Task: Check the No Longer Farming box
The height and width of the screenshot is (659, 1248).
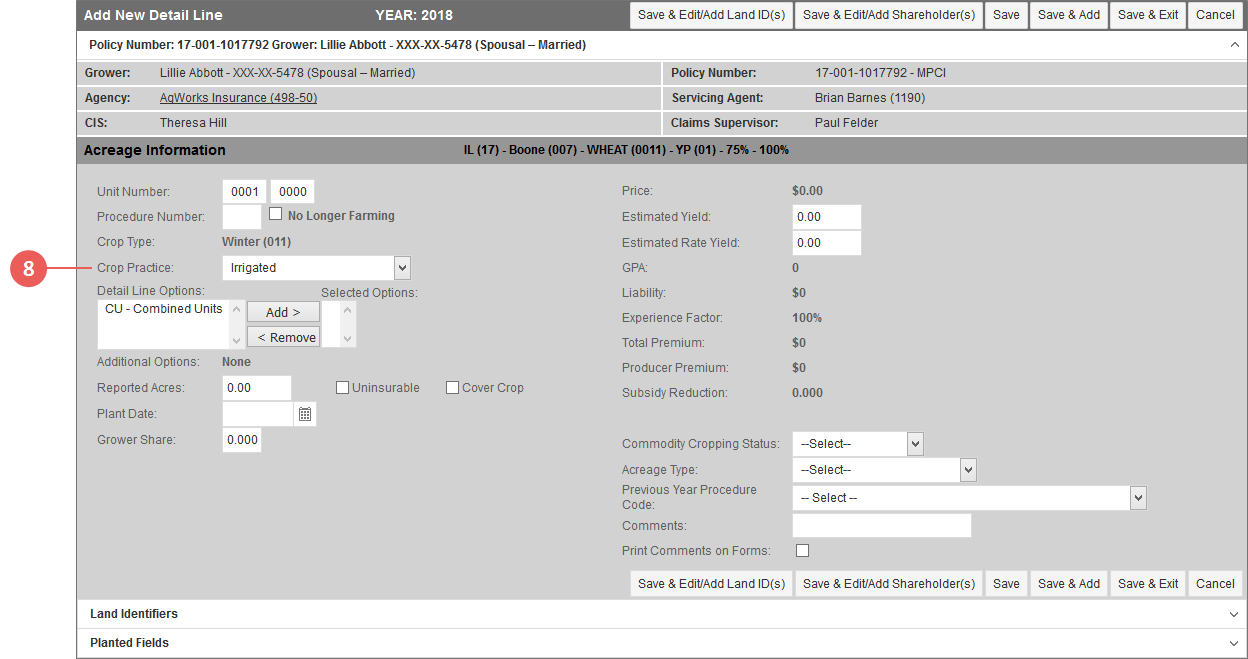Action: point(276,214)
